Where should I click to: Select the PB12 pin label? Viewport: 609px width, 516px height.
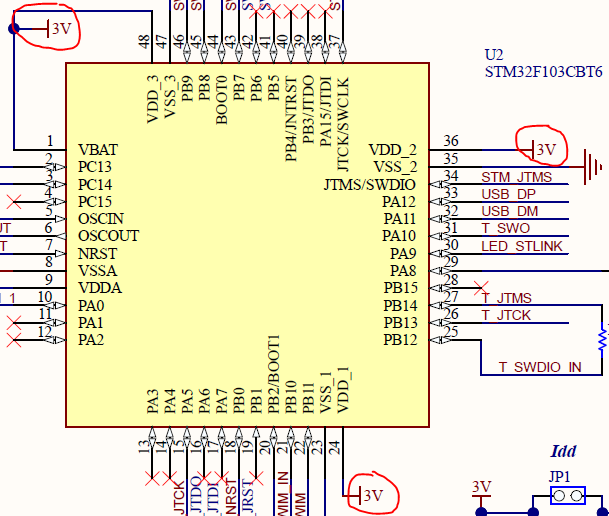click(x=400, y=340)
